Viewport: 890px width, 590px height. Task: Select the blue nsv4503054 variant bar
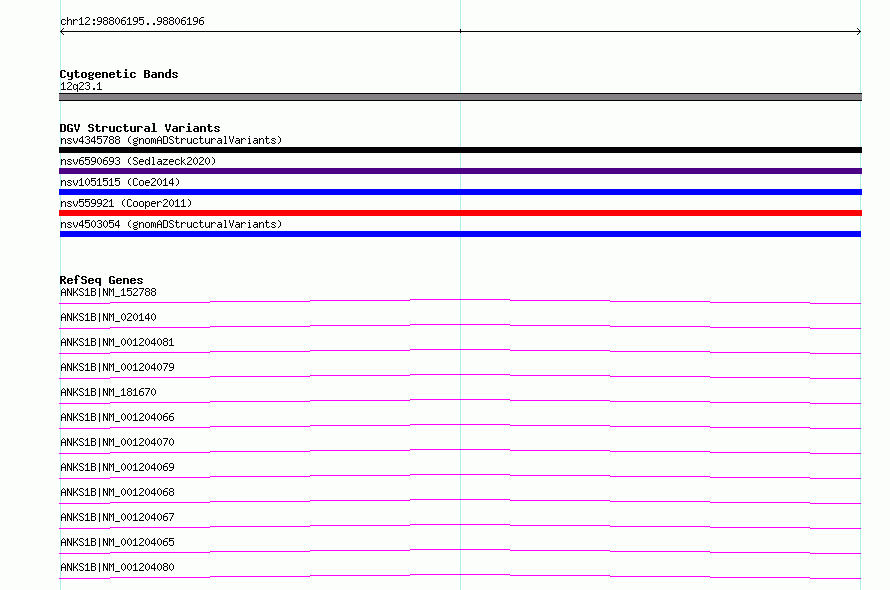pos(460,234)
